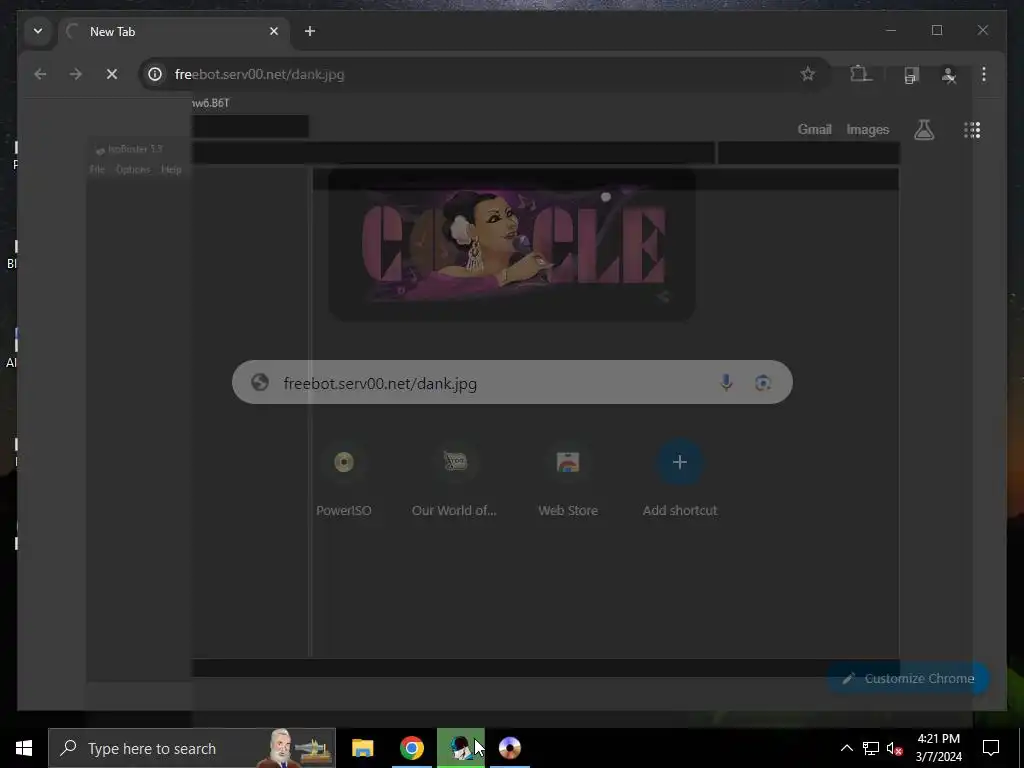Image resolution: width=1024 pixels, height=768 pixels.
Task: Add shortcut with plus button
Action: pyautogui.click(x=680, y=478)
